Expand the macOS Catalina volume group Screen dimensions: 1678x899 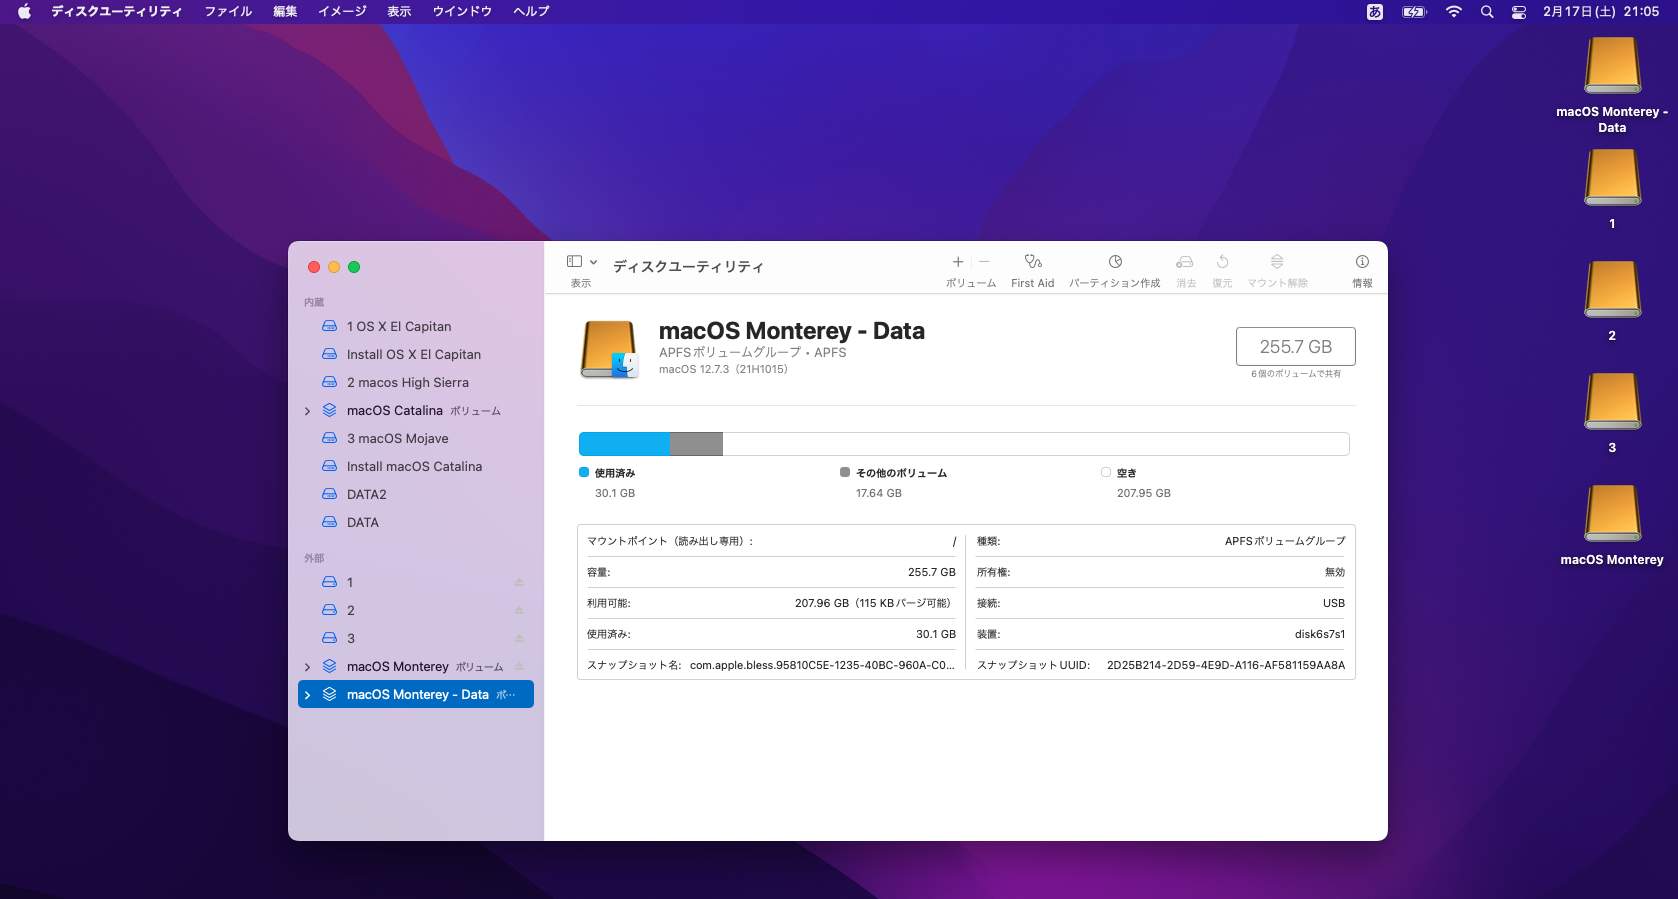(307, 411)
